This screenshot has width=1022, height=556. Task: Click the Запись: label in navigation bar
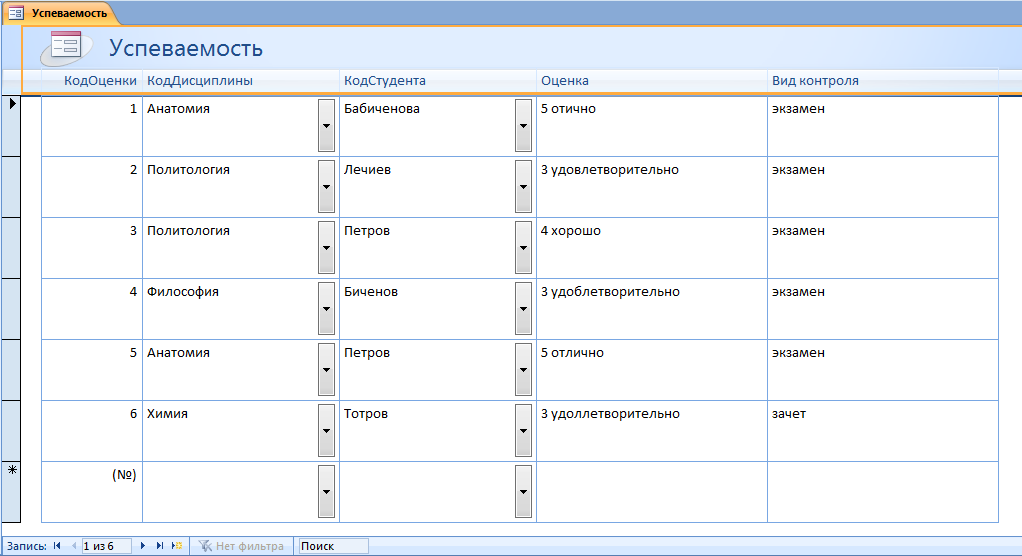point(26,546)
